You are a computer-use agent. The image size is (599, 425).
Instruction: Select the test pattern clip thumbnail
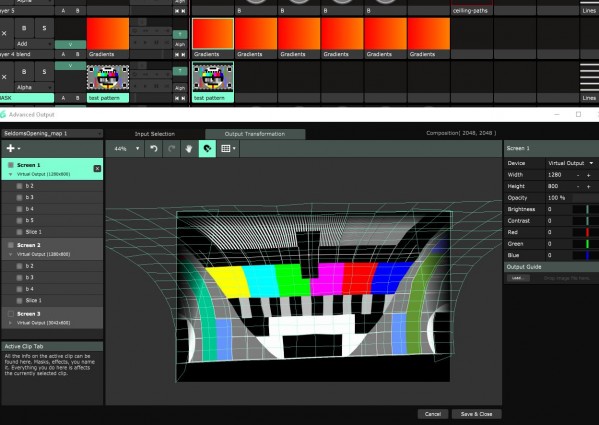pos(213,77)
